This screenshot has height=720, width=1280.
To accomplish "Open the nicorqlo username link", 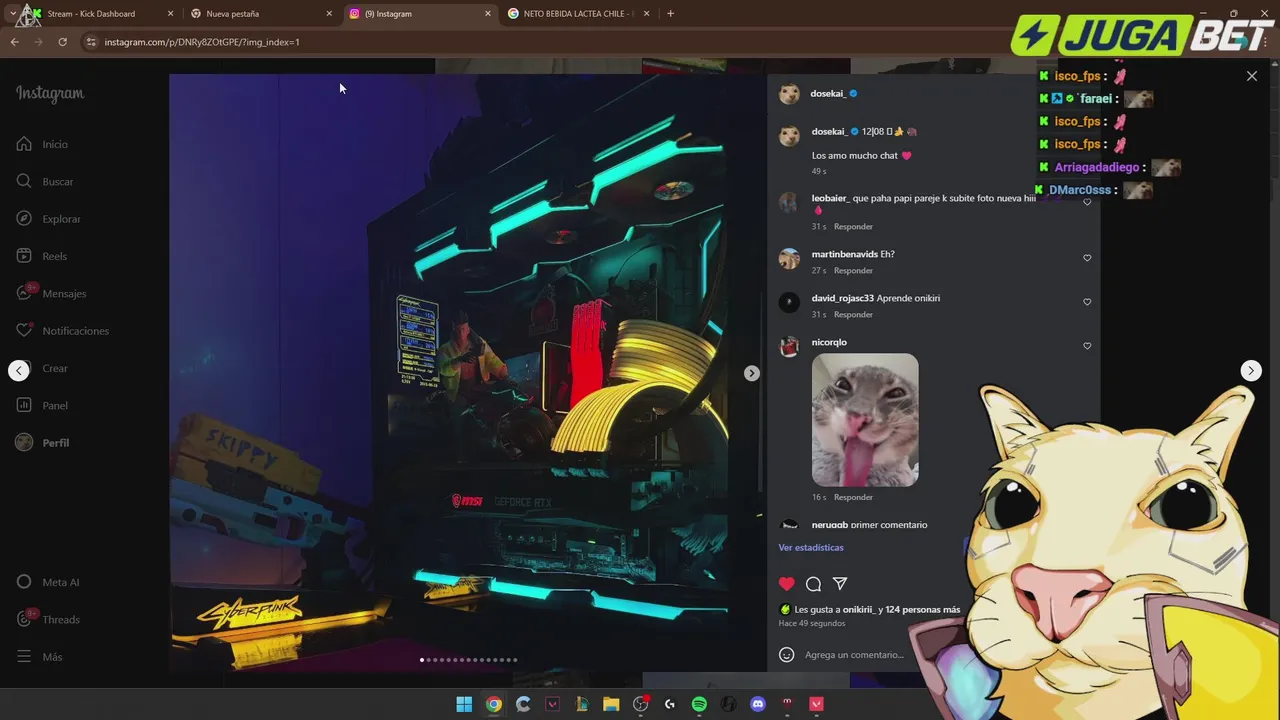I will click(829, 342).
